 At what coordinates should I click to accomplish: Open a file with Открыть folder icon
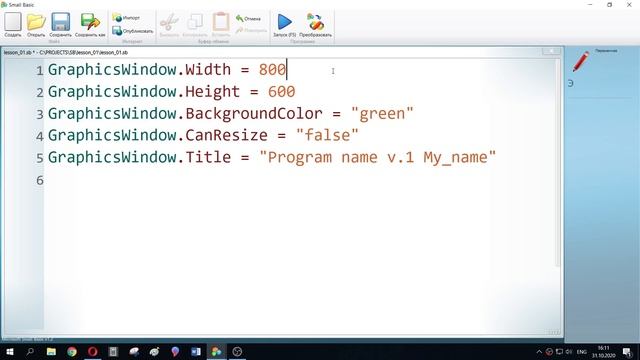tap(36, 24)
